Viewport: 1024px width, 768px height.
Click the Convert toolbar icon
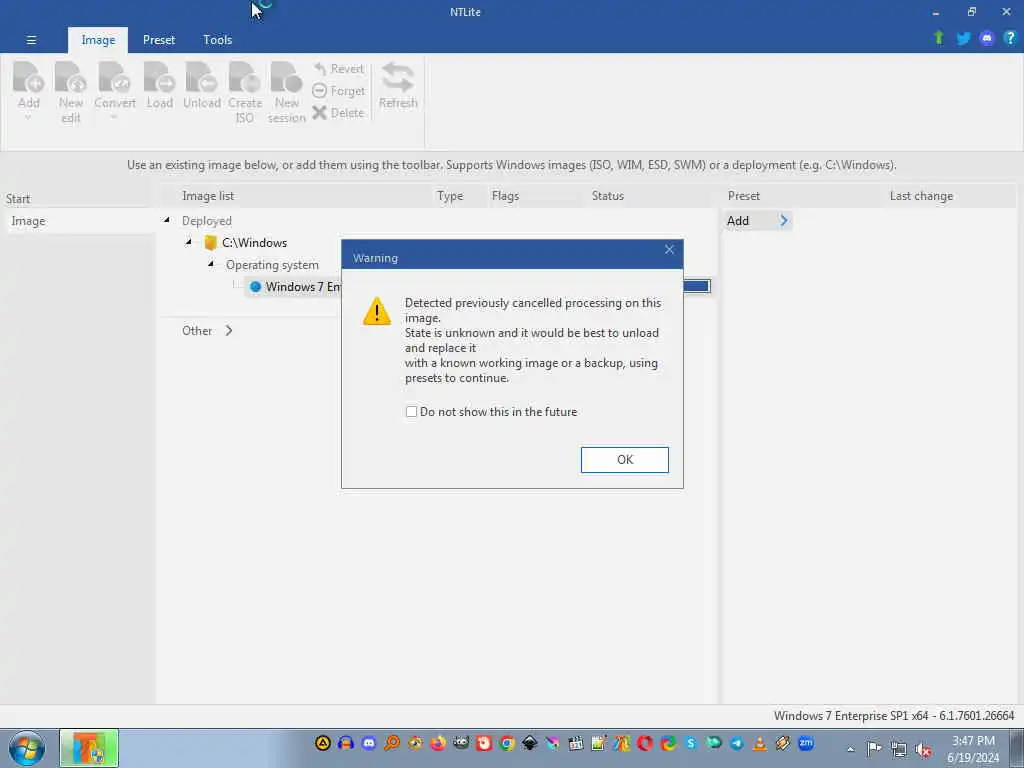[114, 78]
